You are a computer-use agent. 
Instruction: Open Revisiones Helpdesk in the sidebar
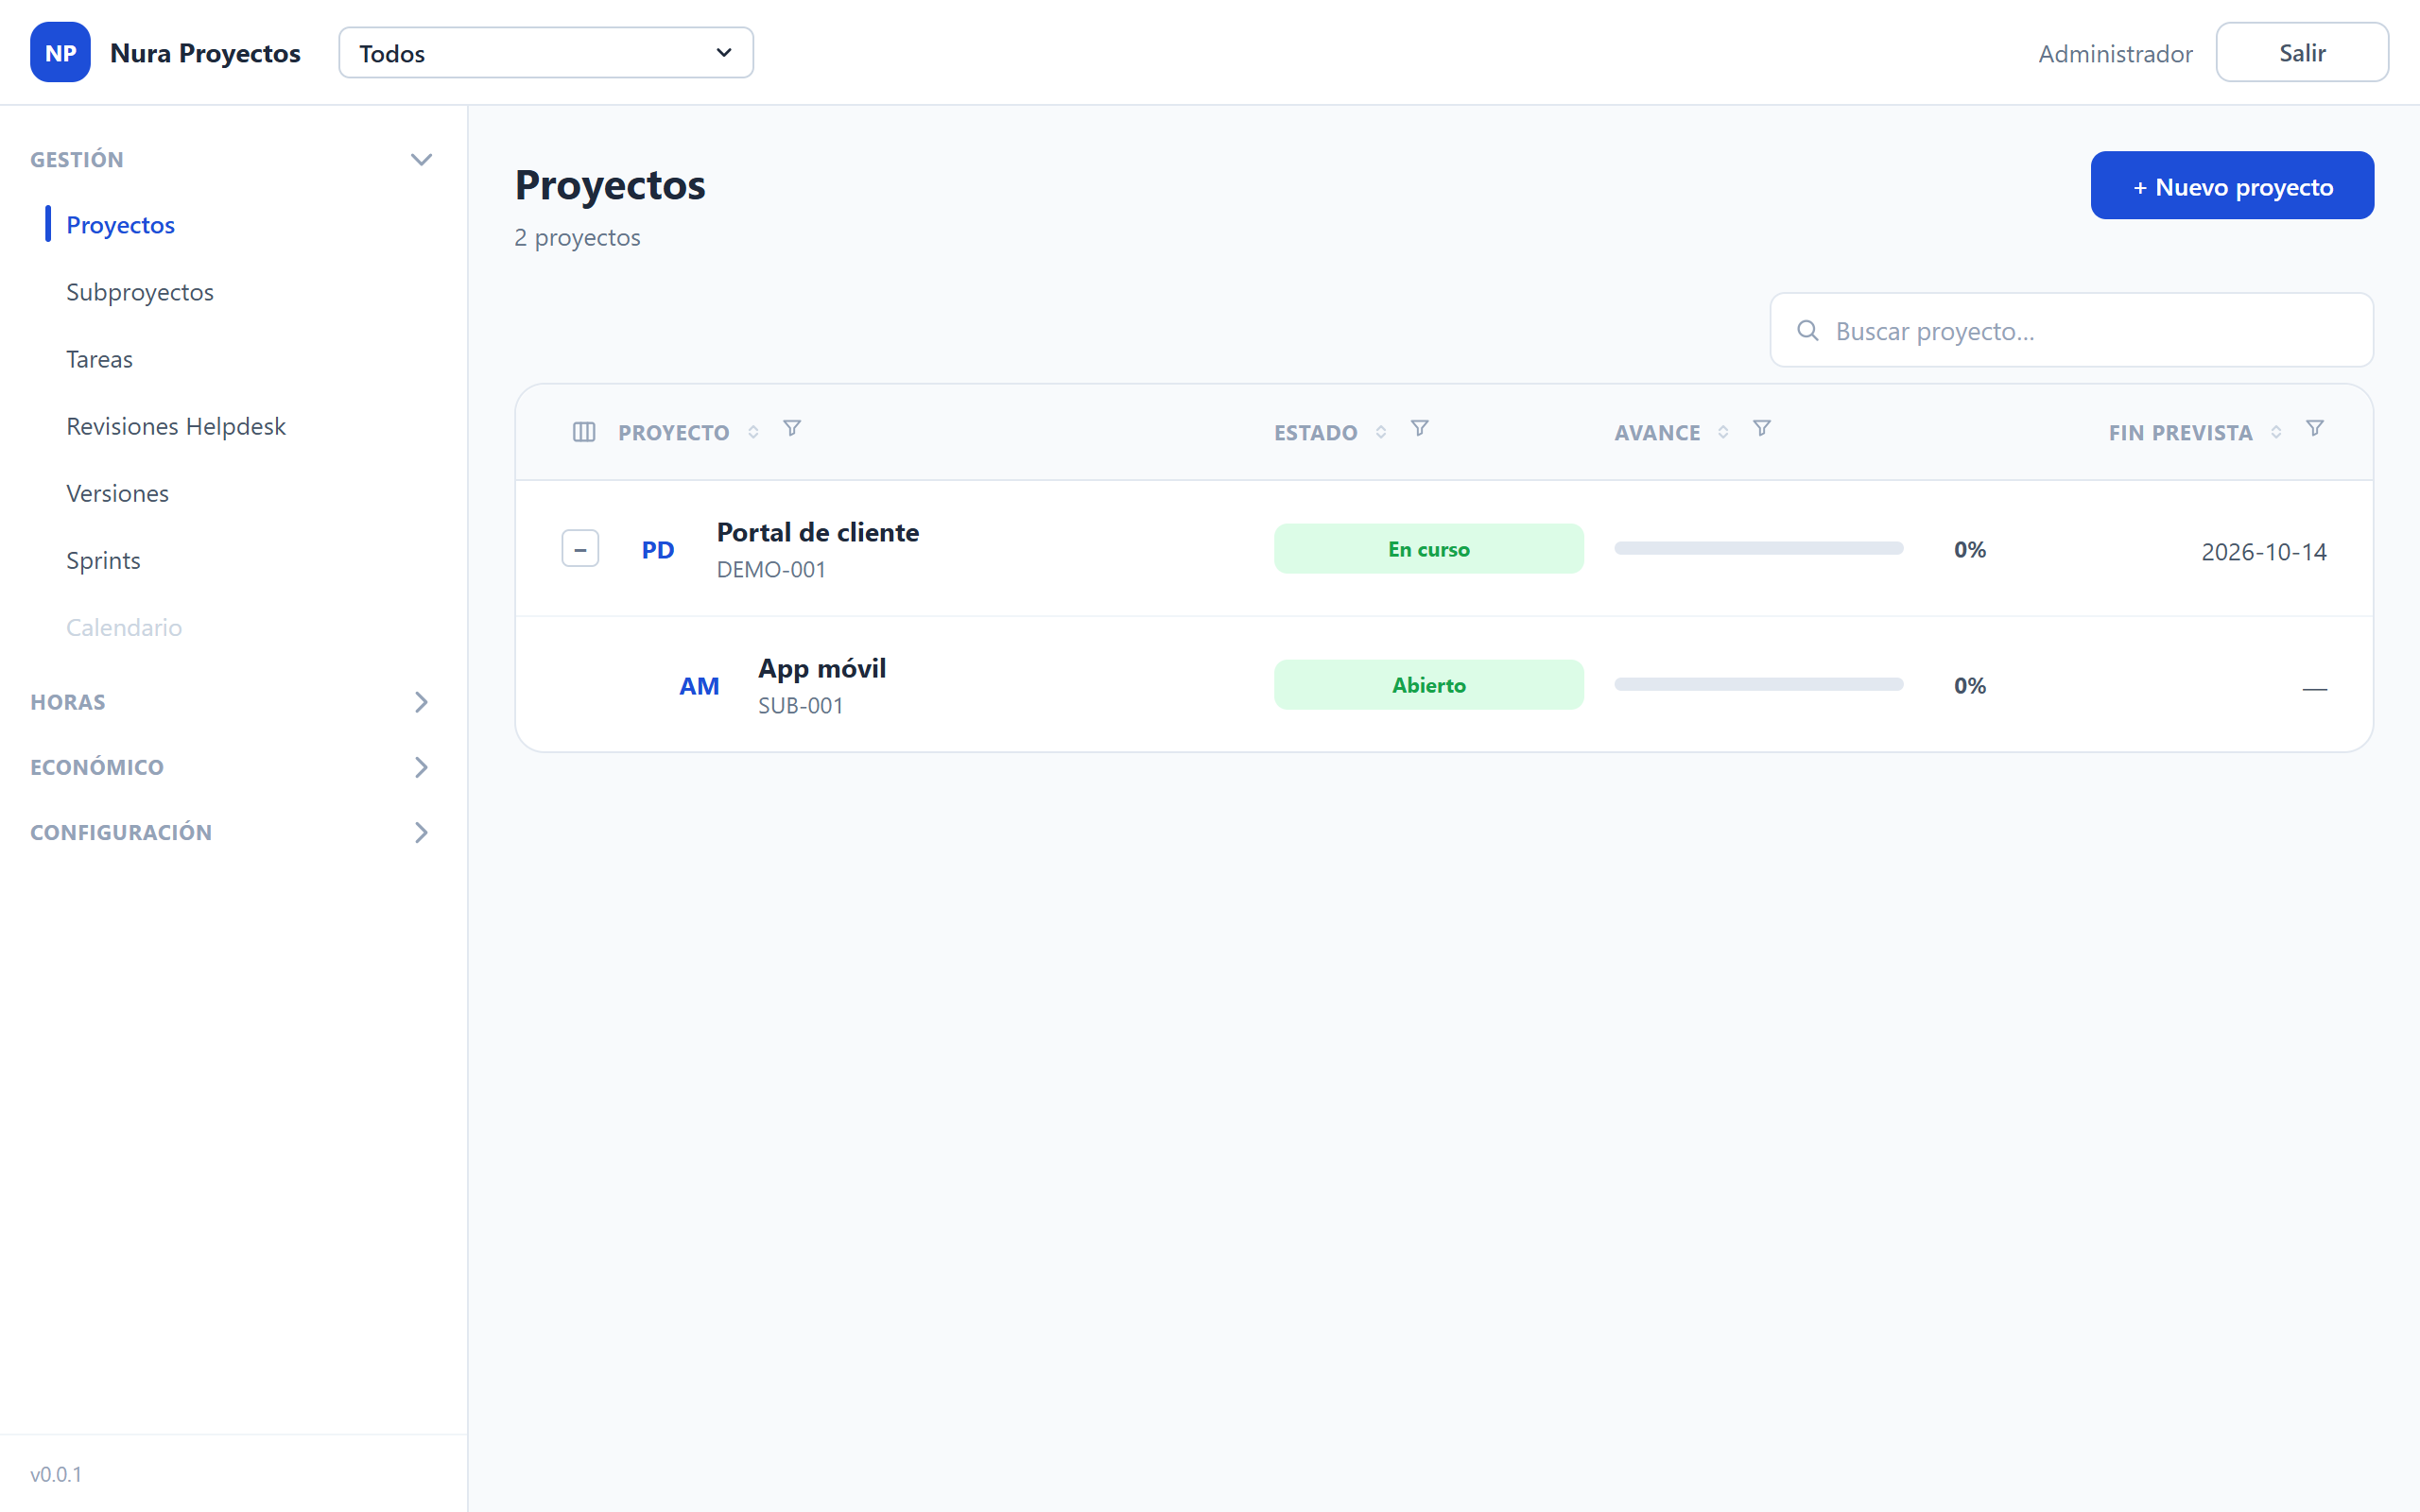click(x=176, y=426)
